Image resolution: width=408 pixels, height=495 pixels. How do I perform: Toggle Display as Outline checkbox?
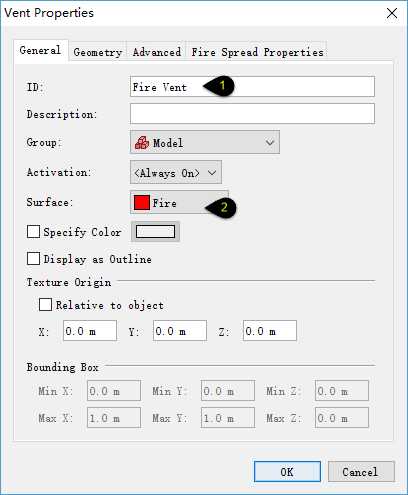tap(33, 258)
